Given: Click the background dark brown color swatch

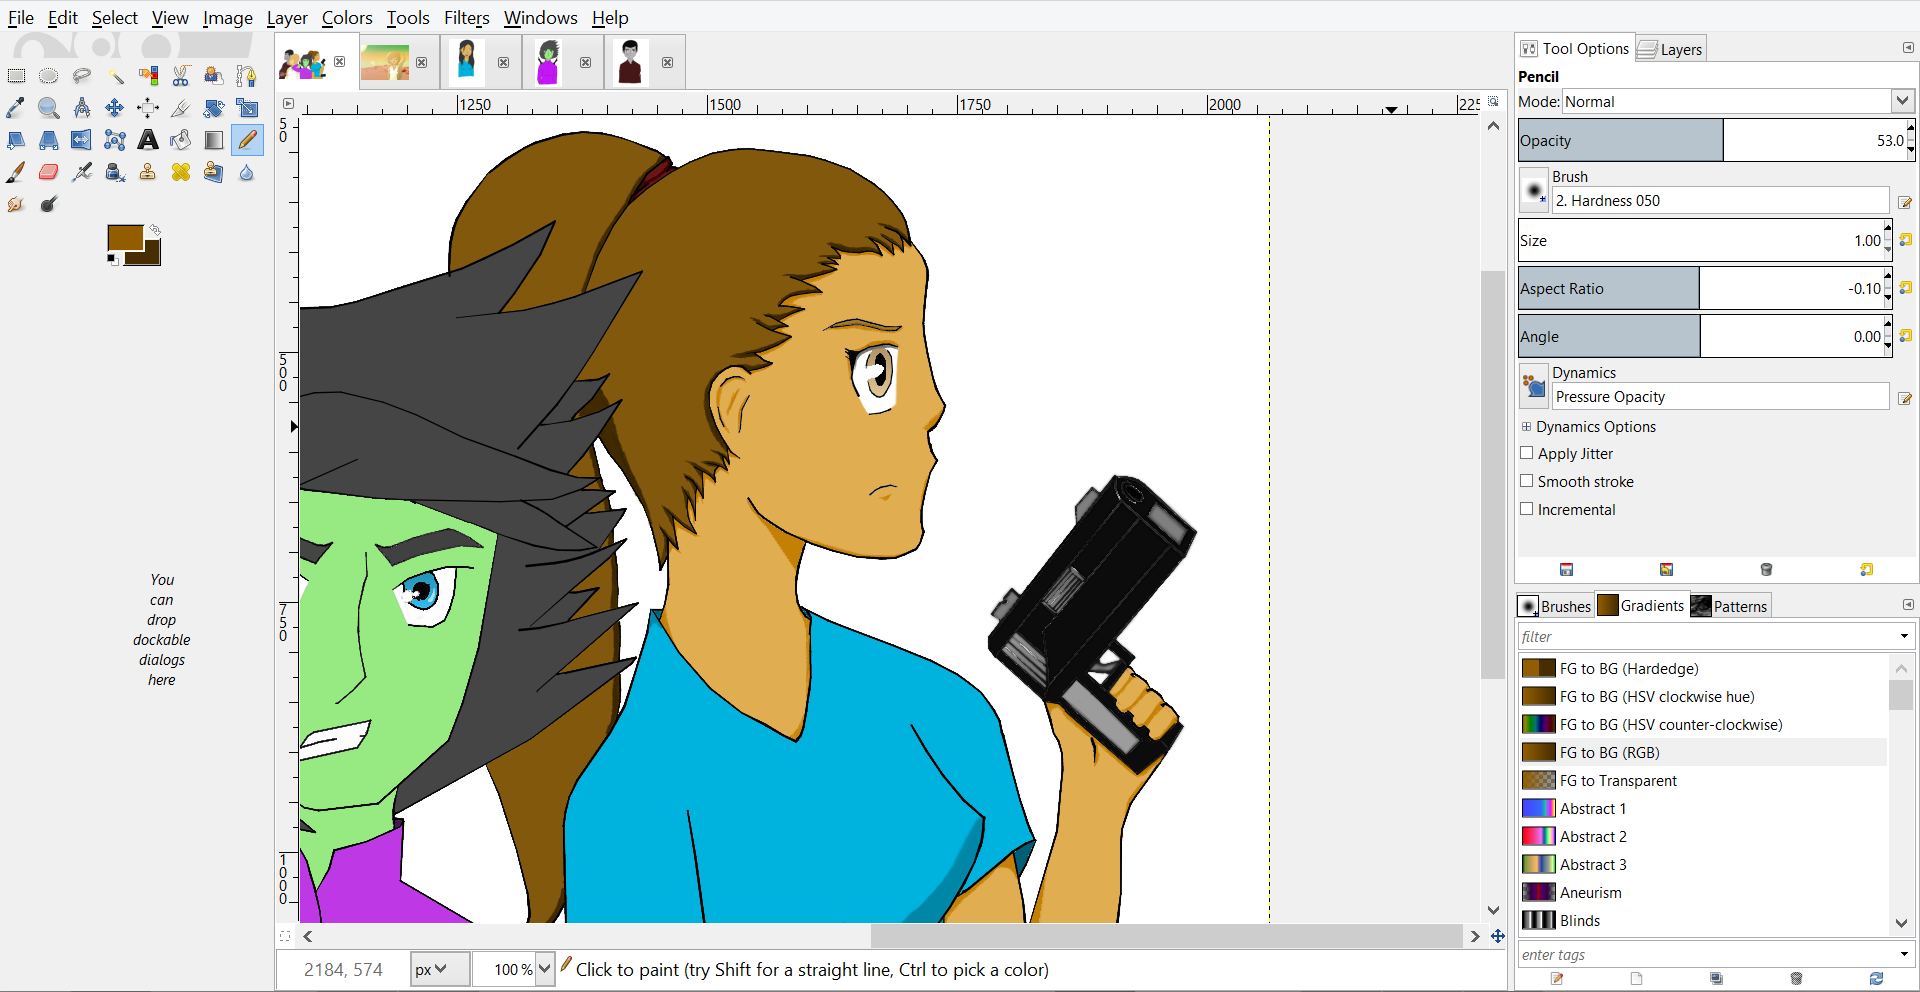Looking at the screenshot, I should tap(148, 254).
